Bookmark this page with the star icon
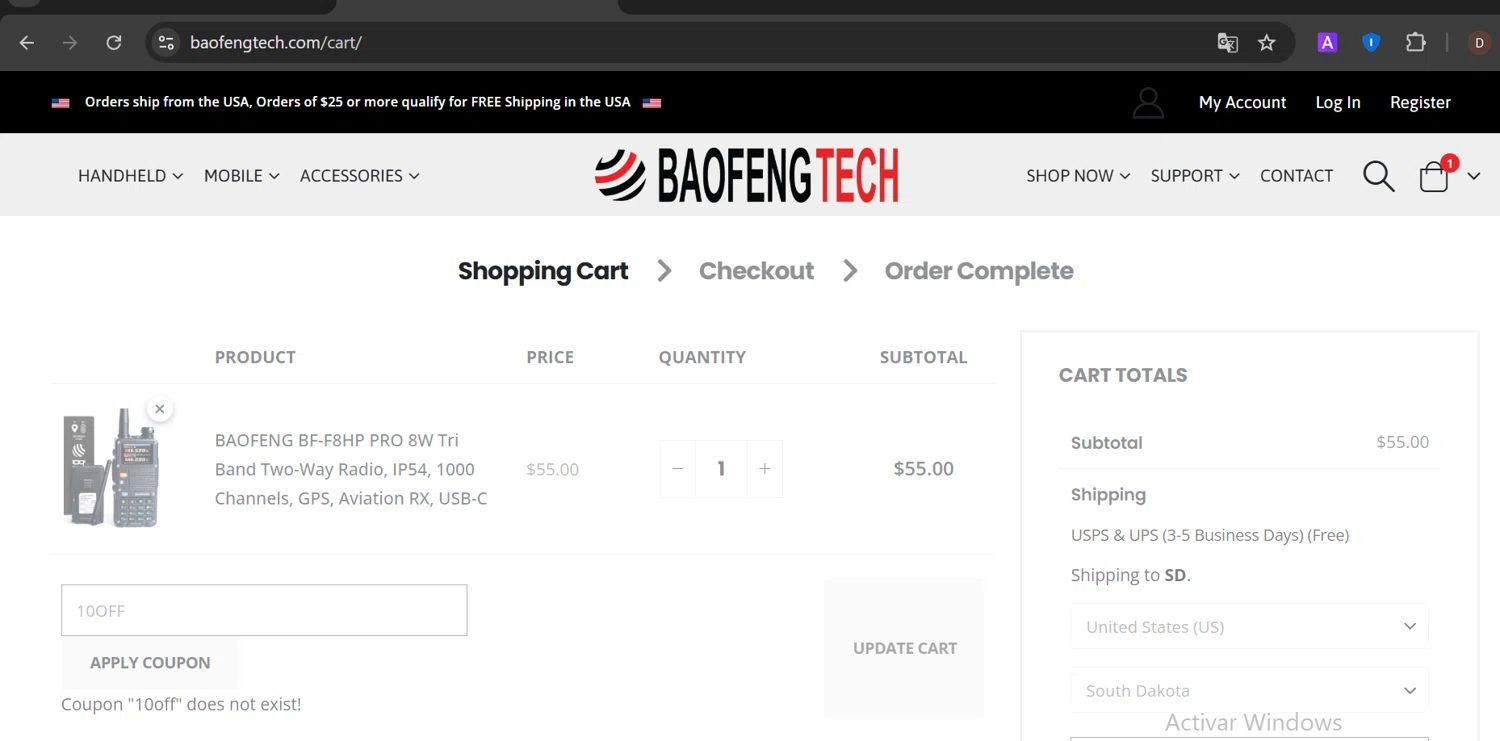 1267,42
